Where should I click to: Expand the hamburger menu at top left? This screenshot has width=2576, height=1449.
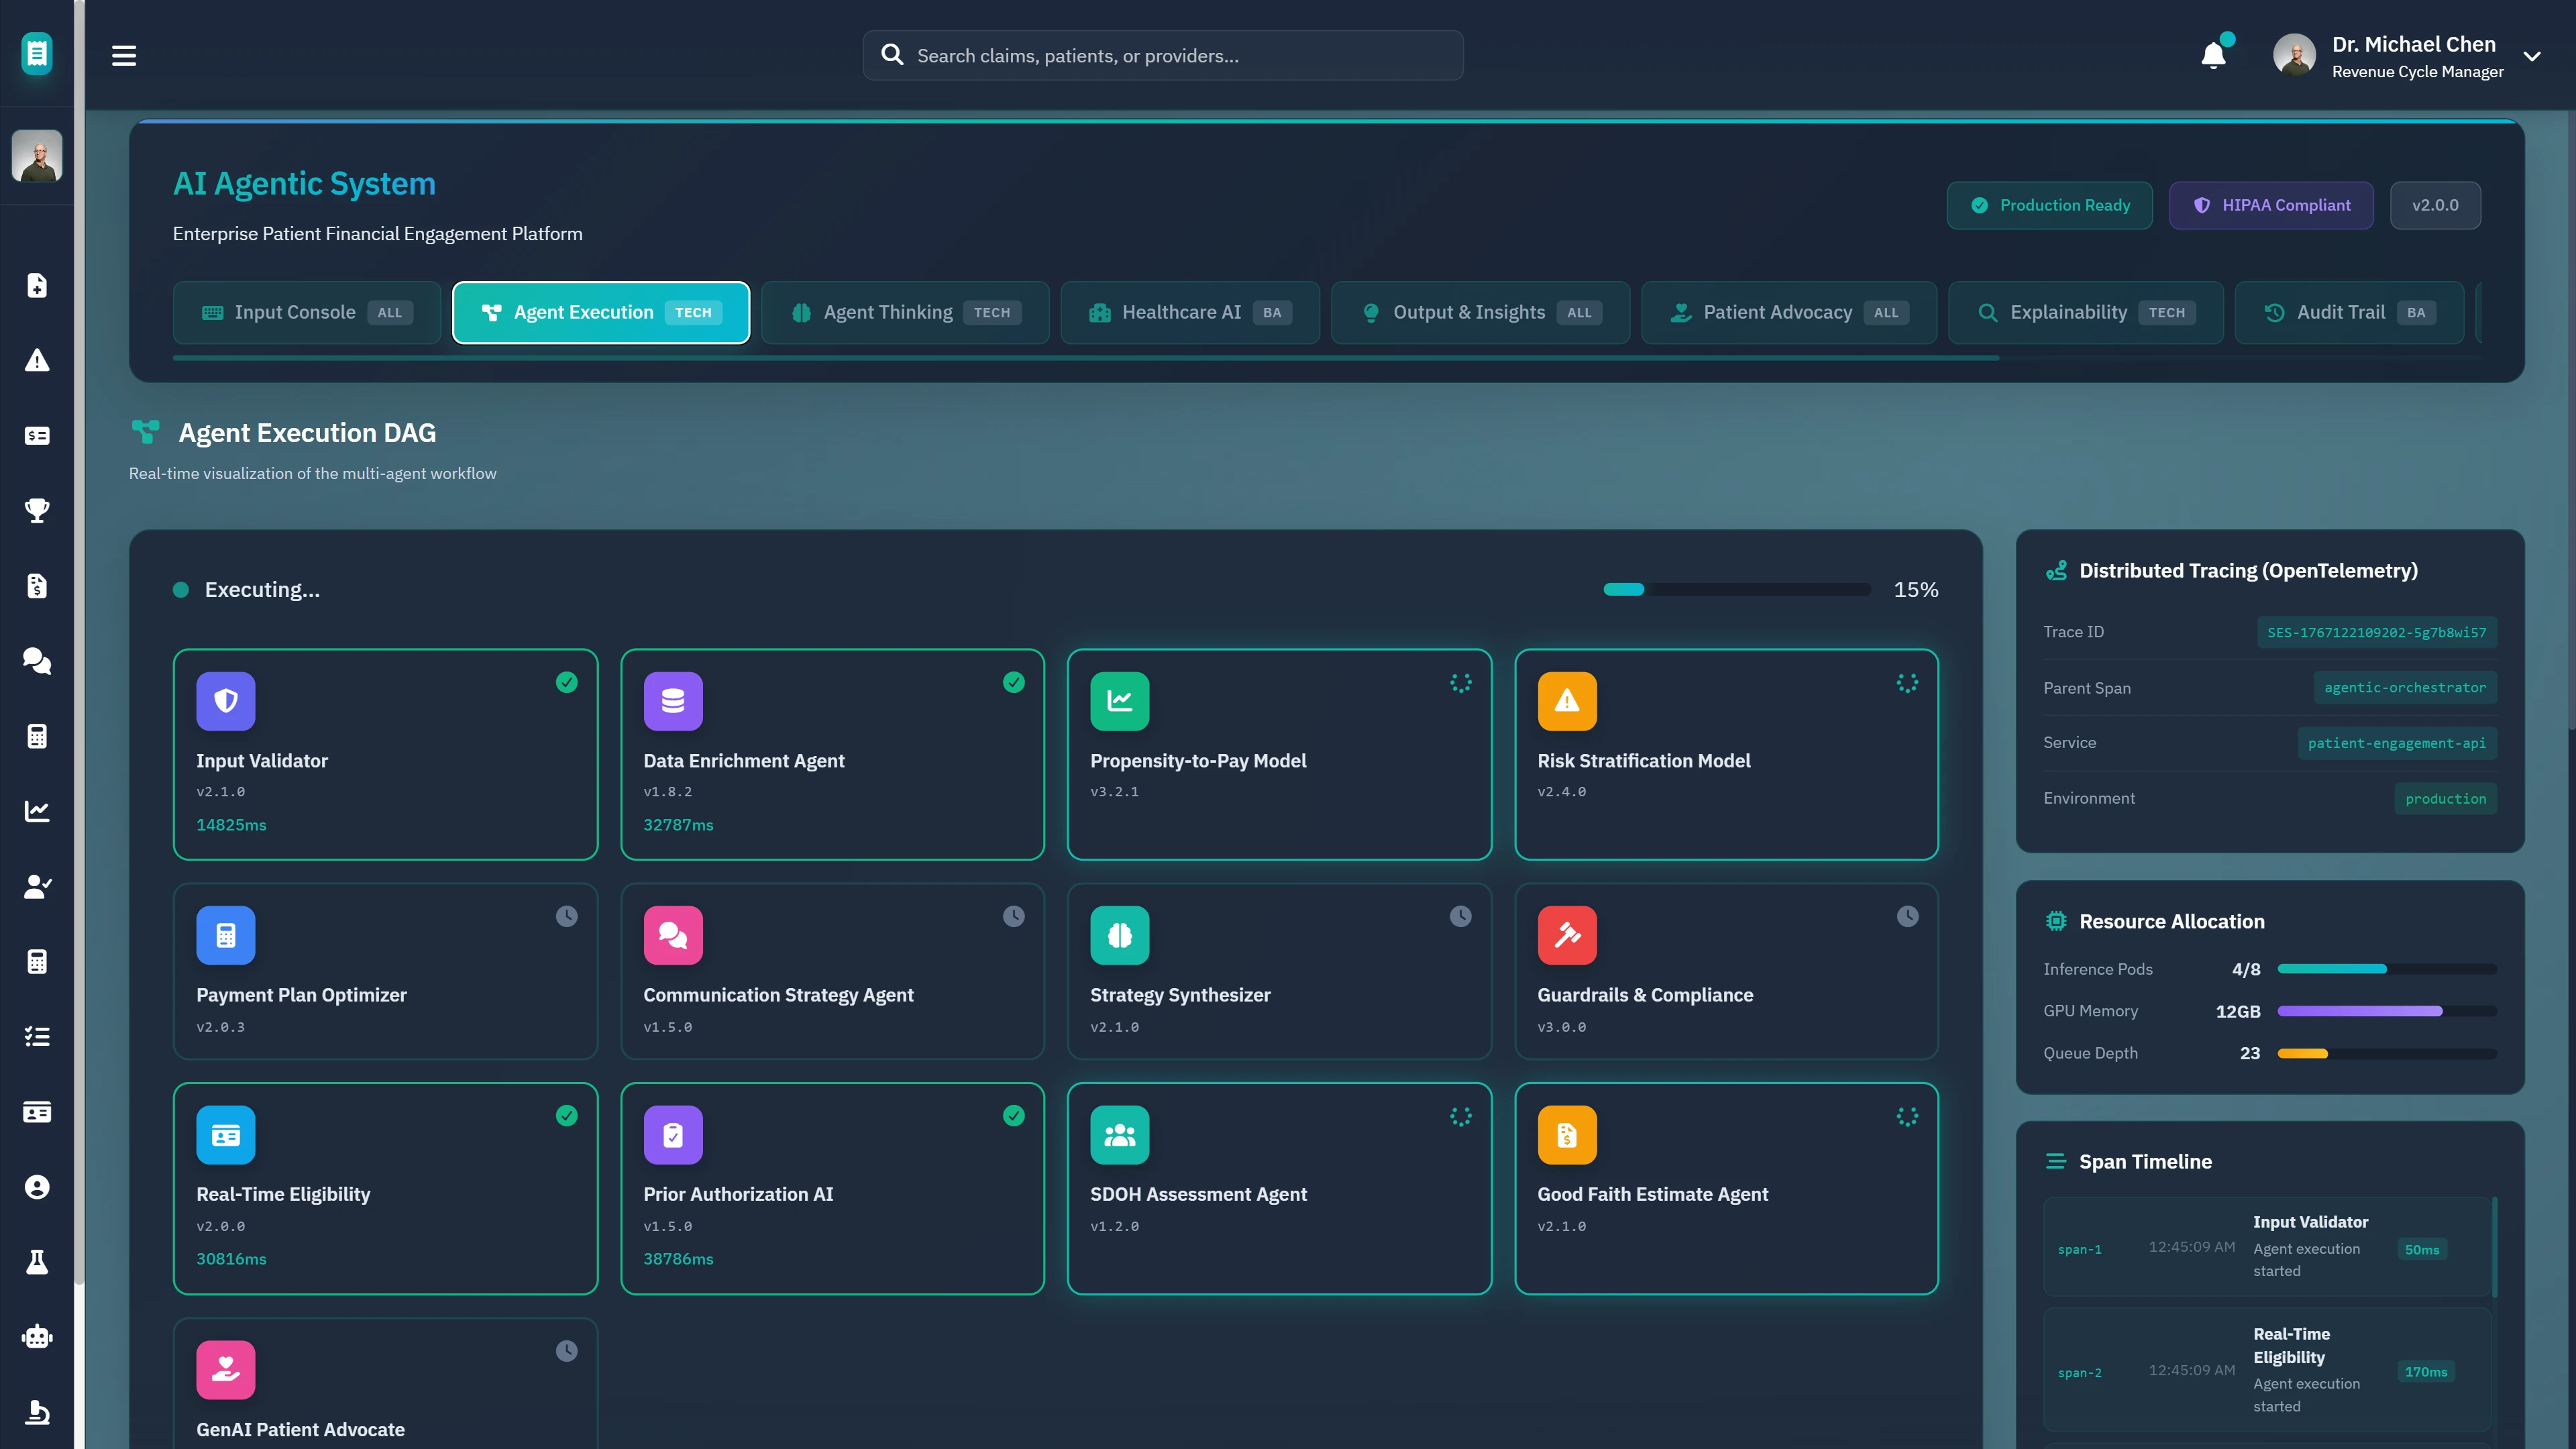(x=123, y=55)
